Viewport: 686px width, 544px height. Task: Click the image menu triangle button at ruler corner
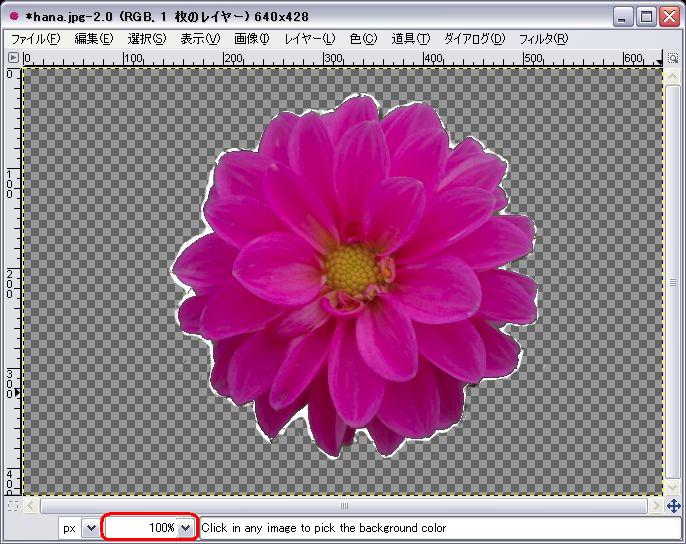(x=13, y=57)
